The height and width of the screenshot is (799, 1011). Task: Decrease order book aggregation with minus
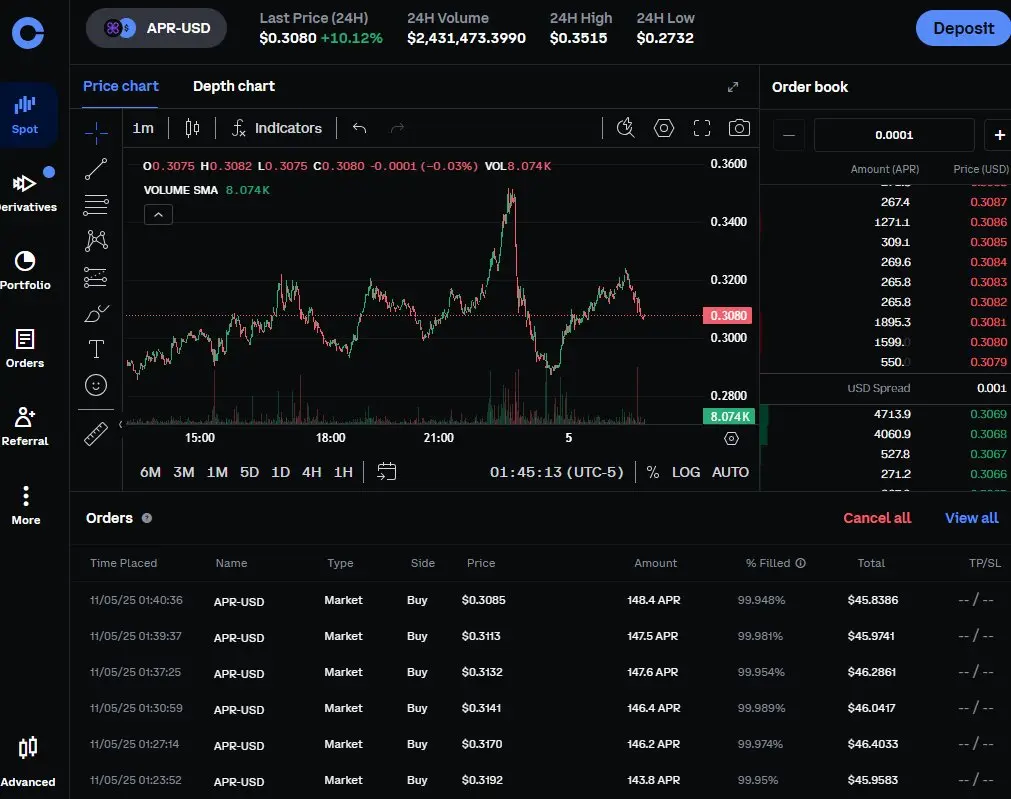[789, 135]
